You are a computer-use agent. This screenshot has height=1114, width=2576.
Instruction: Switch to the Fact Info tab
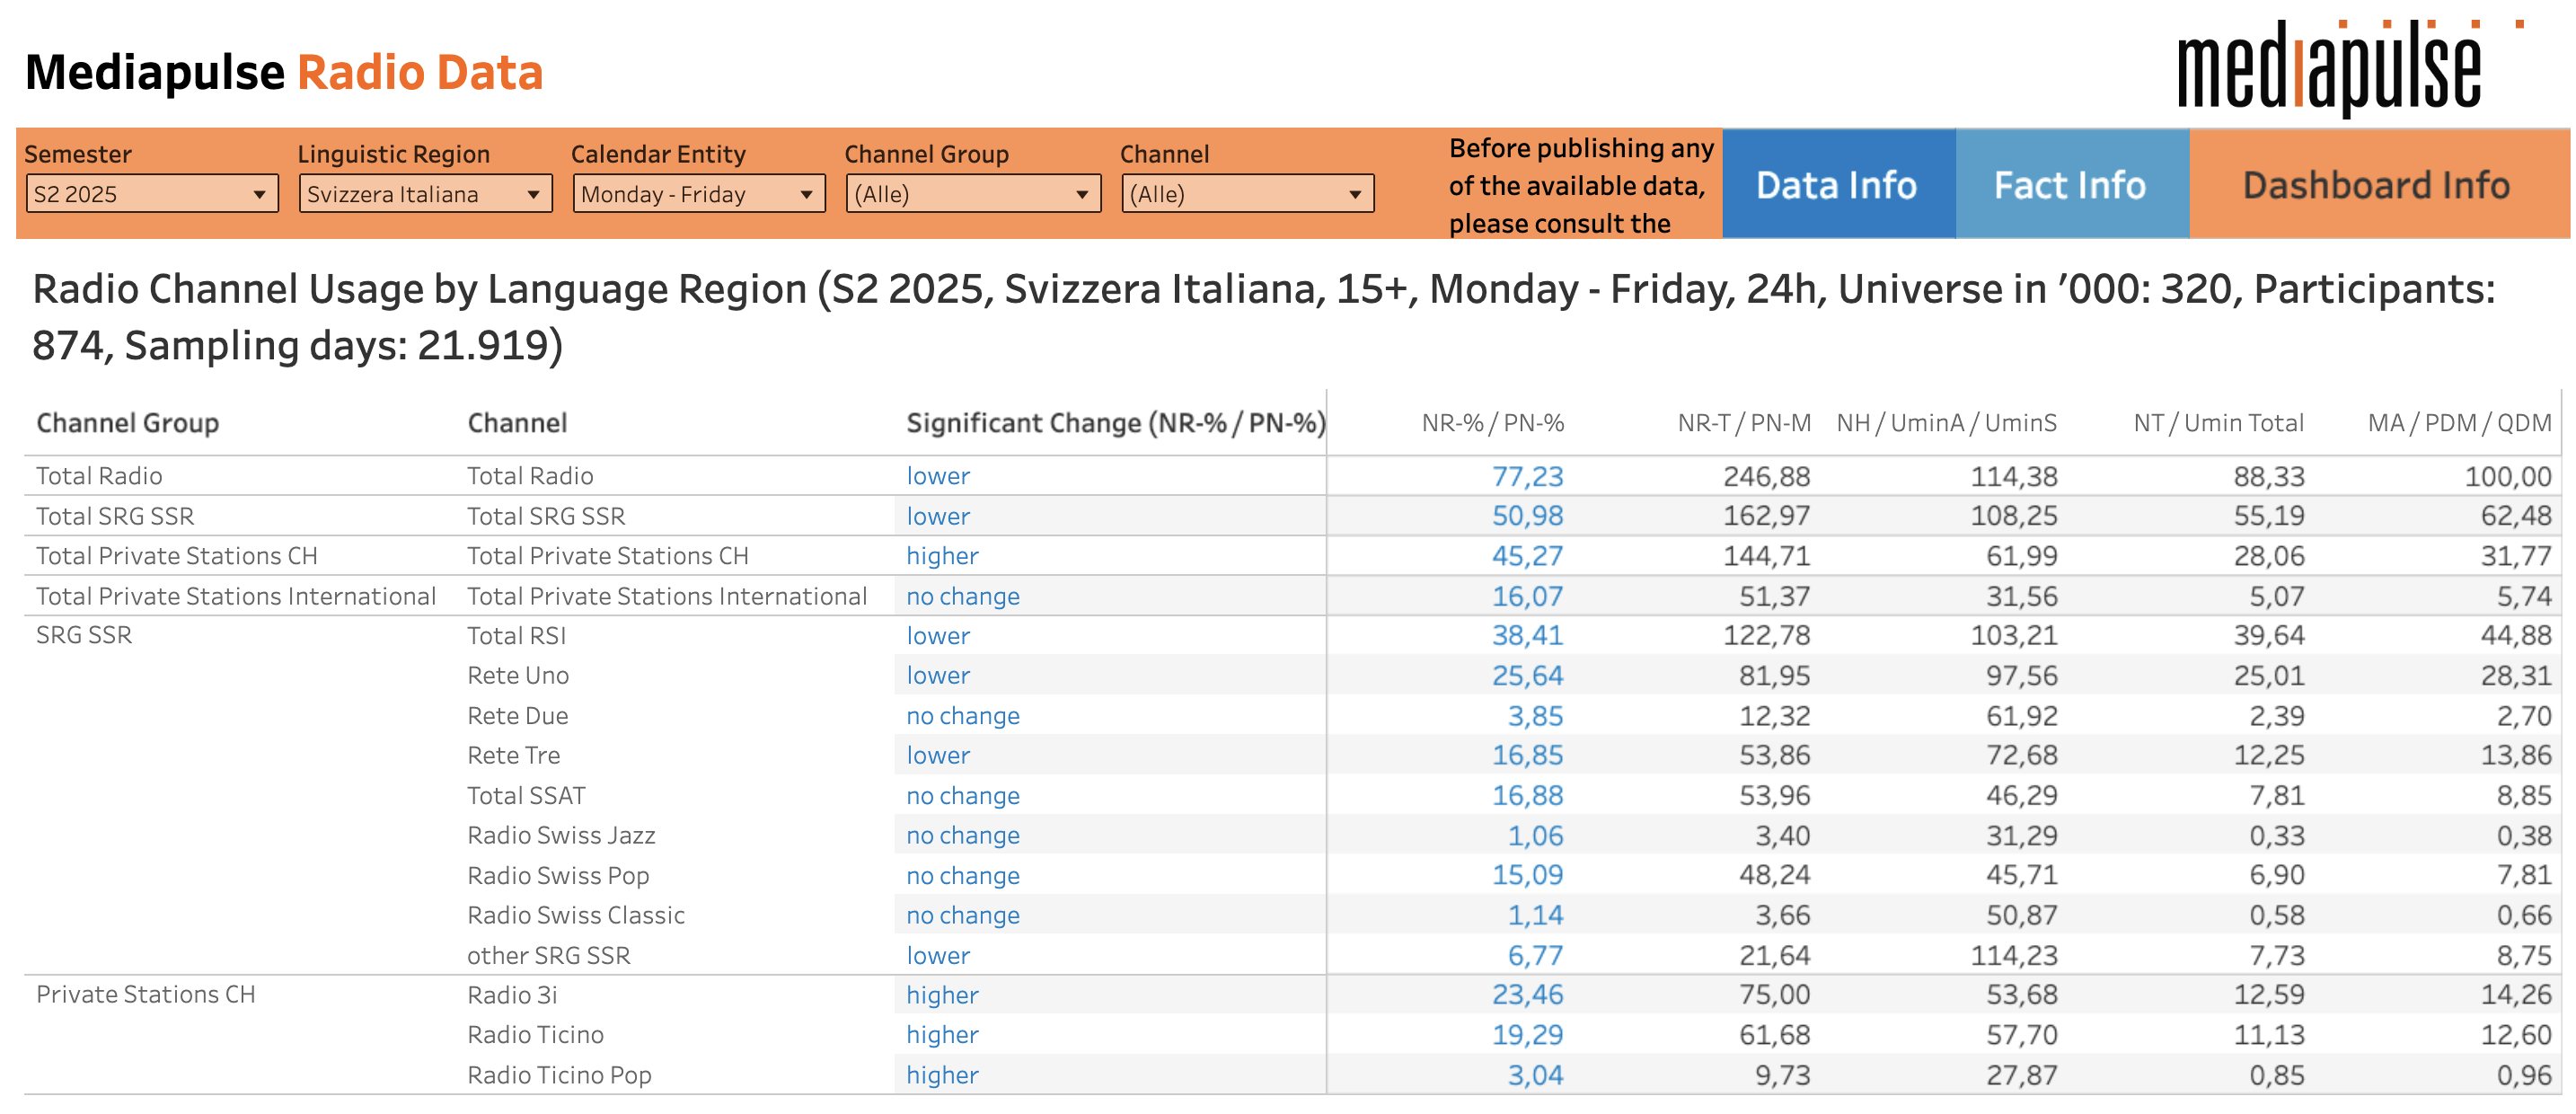tap(2070, 185)
